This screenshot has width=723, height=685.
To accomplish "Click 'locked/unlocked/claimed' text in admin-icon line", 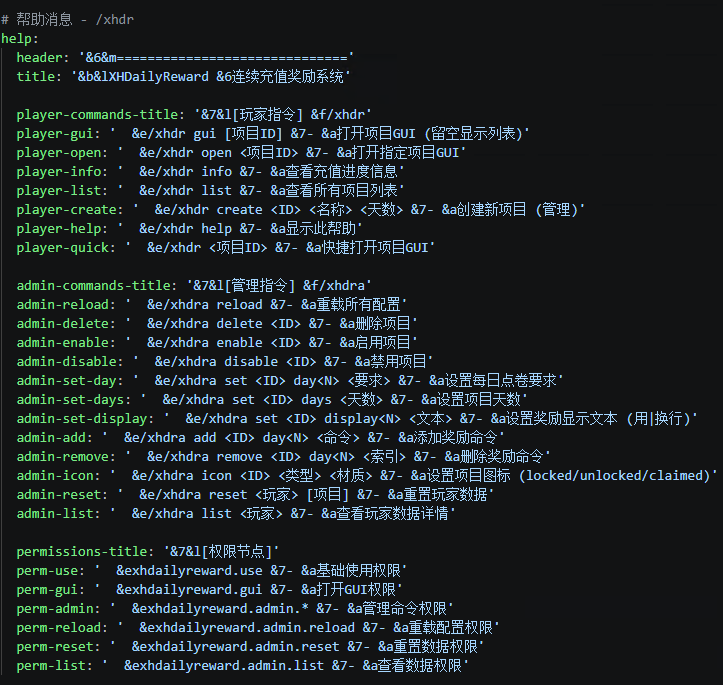I will (x=615, y=476).
